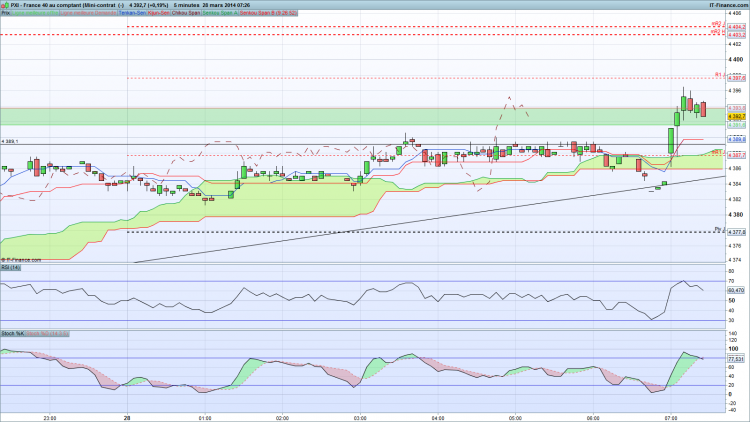Click the RSI current value box 60,470
The width and height of the screenshot is (750, 422).
[x=736, y=290]
